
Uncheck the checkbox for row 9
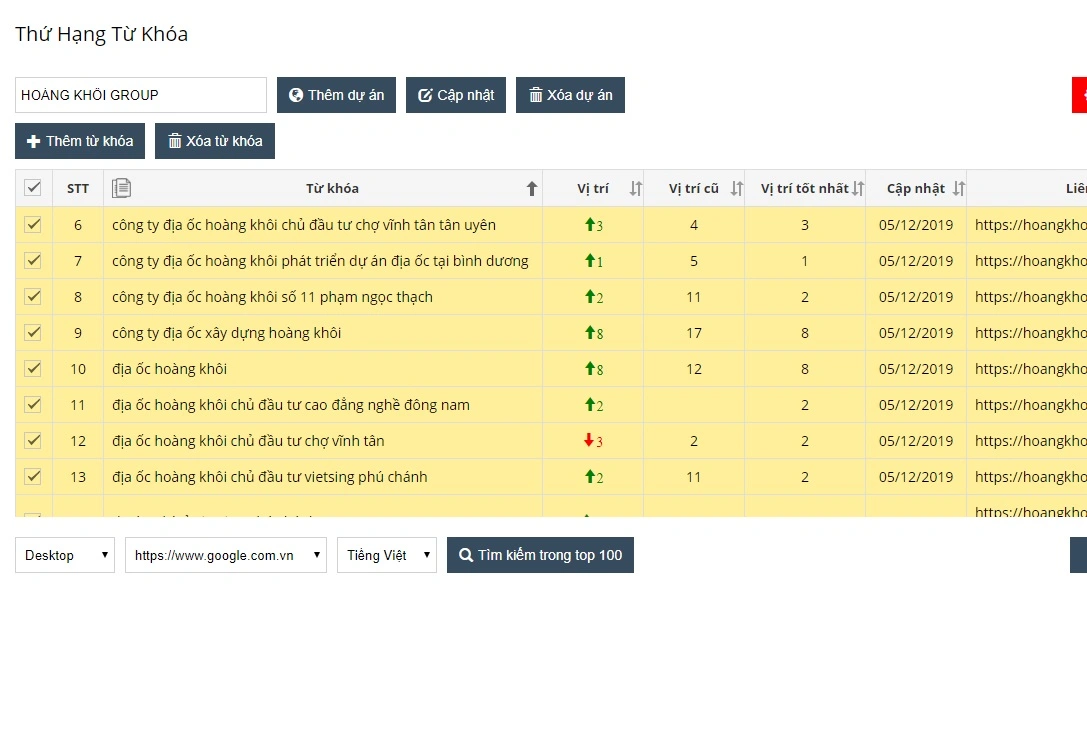click(x=33, y=332)
